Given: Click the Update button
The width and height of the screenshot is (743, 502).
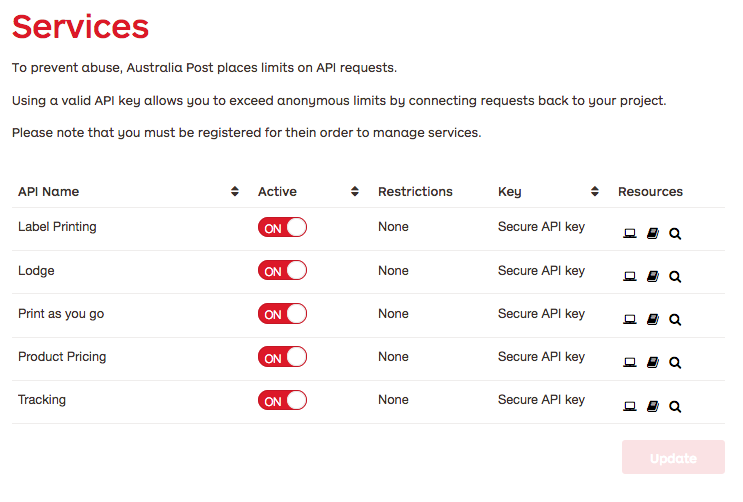Looking at the screenshot, I should [673, 457].
